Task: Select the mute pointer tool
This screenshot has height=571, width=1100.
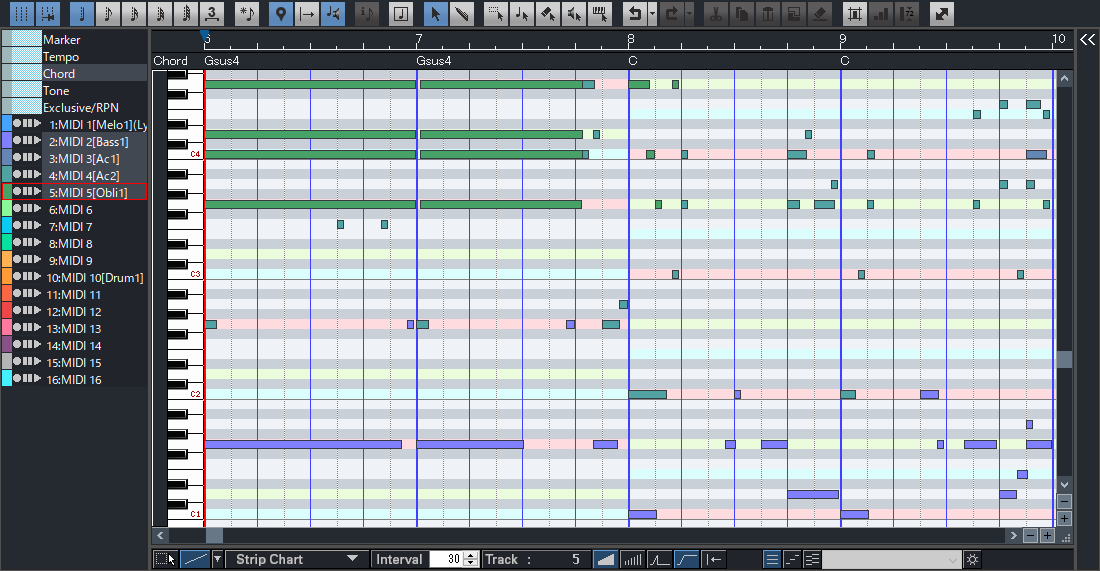Action: coord(574,13)
